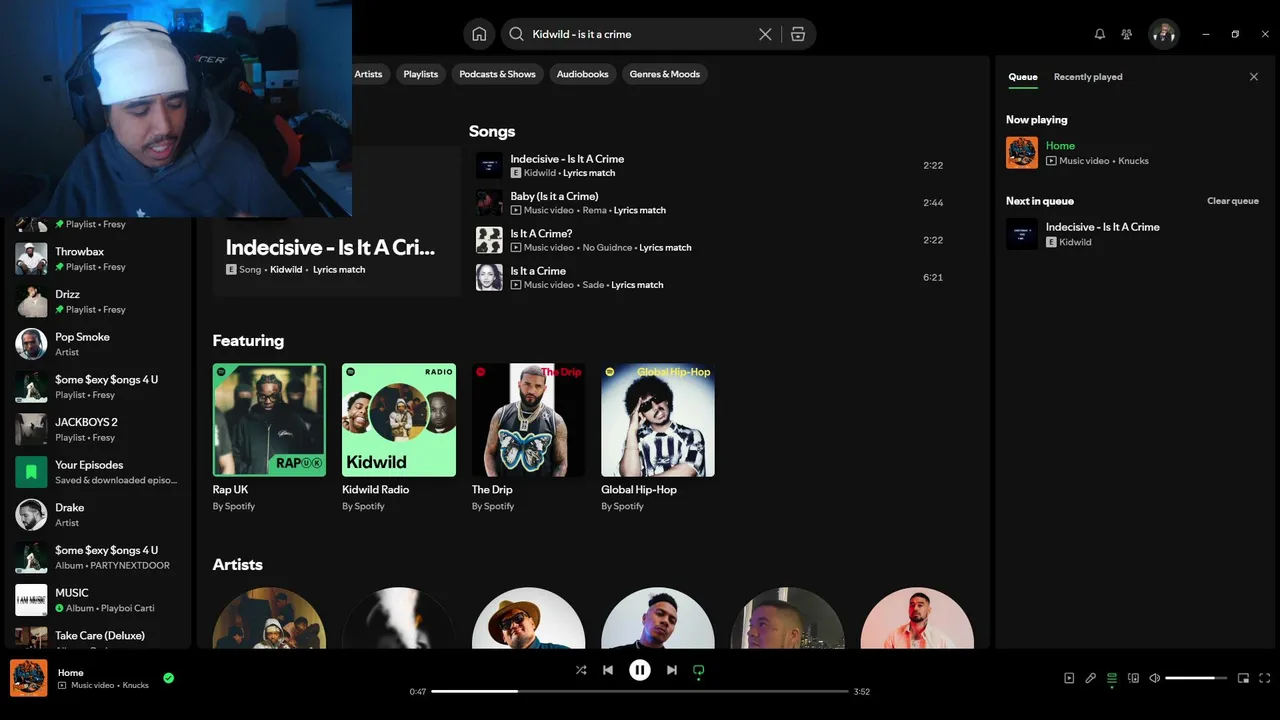1280x720 pixels.
Task: Skip to next track
Action: [672, 670]
